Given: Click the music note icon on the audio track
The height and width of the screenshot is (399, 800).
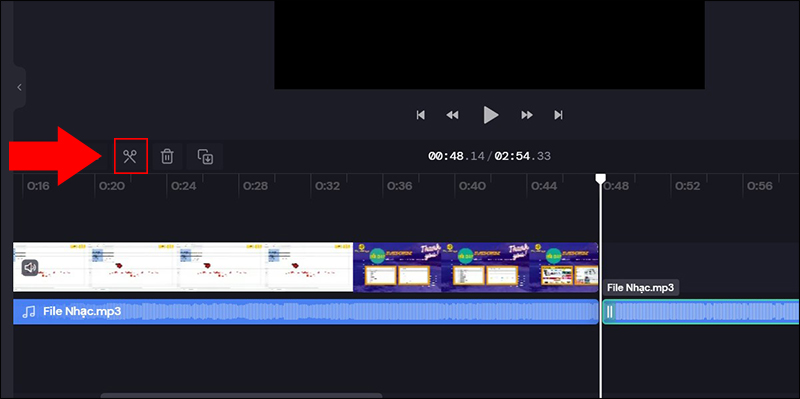Looking at the screenshot, I should (x=29, y=312).
